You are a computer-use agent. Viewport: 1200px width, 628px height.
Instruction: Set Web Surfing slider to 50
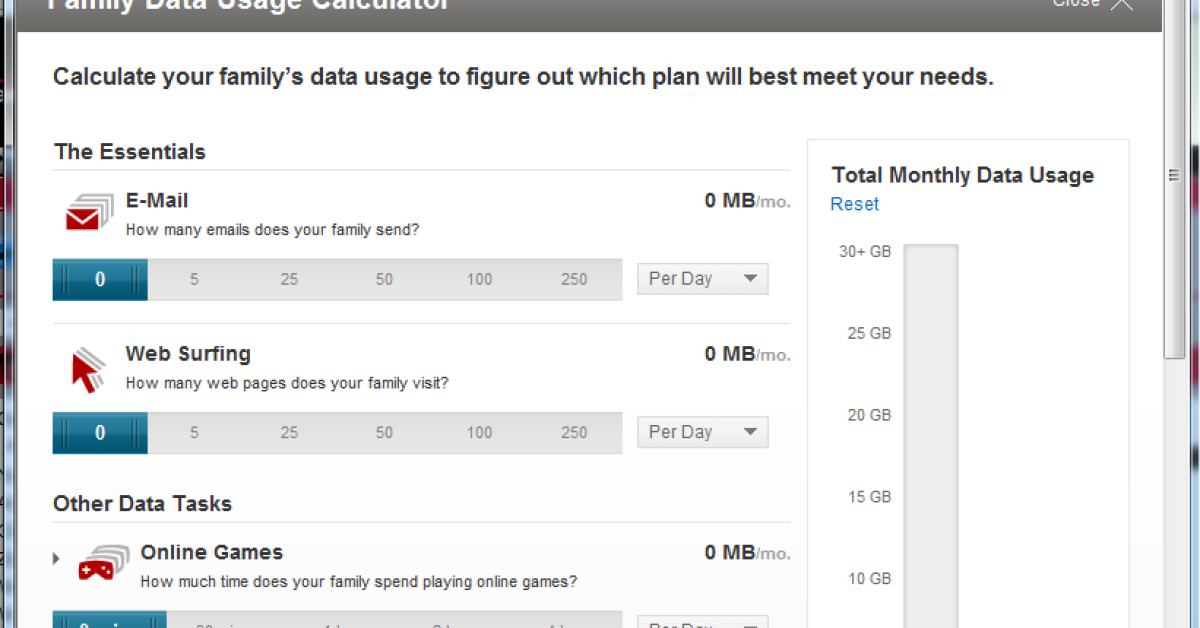click(384, 433)
